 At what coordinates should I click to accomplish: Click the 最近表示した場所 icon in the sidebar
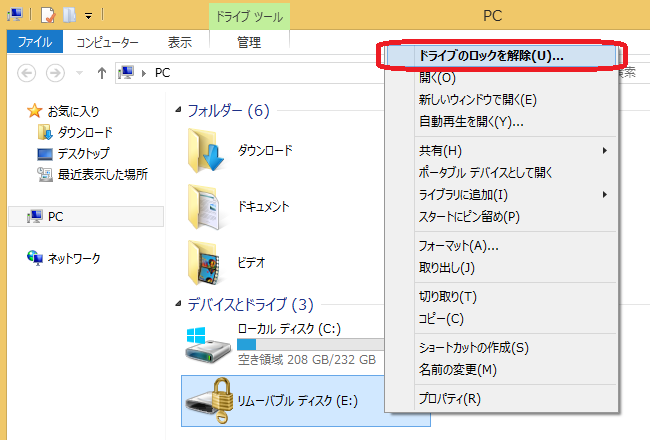45,175
